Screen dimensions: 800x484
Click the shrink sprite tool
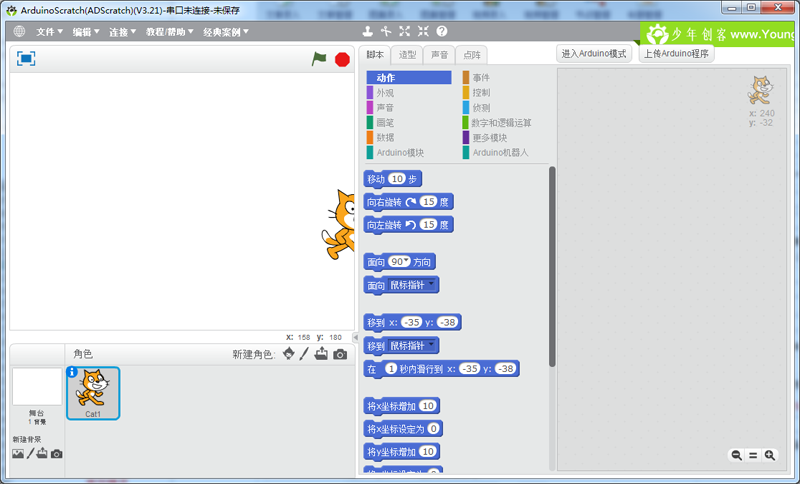423,31
